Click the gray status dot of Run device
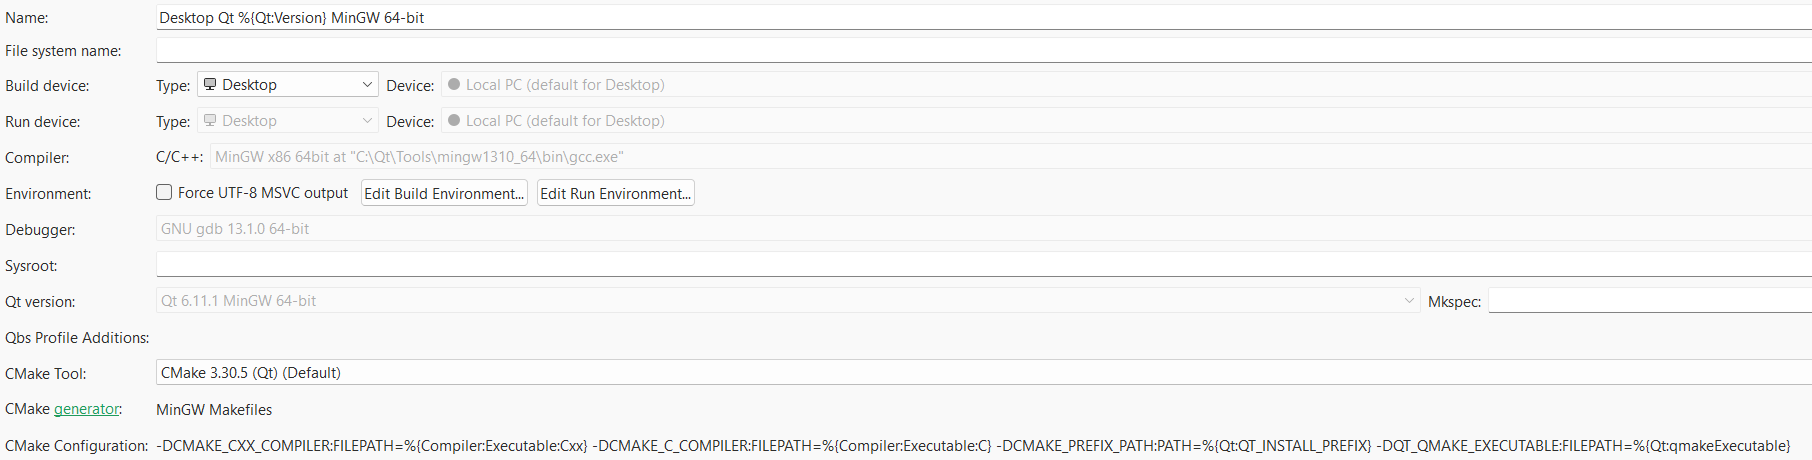Screen dimensions: 1812x460 click(x=454, y=121)
